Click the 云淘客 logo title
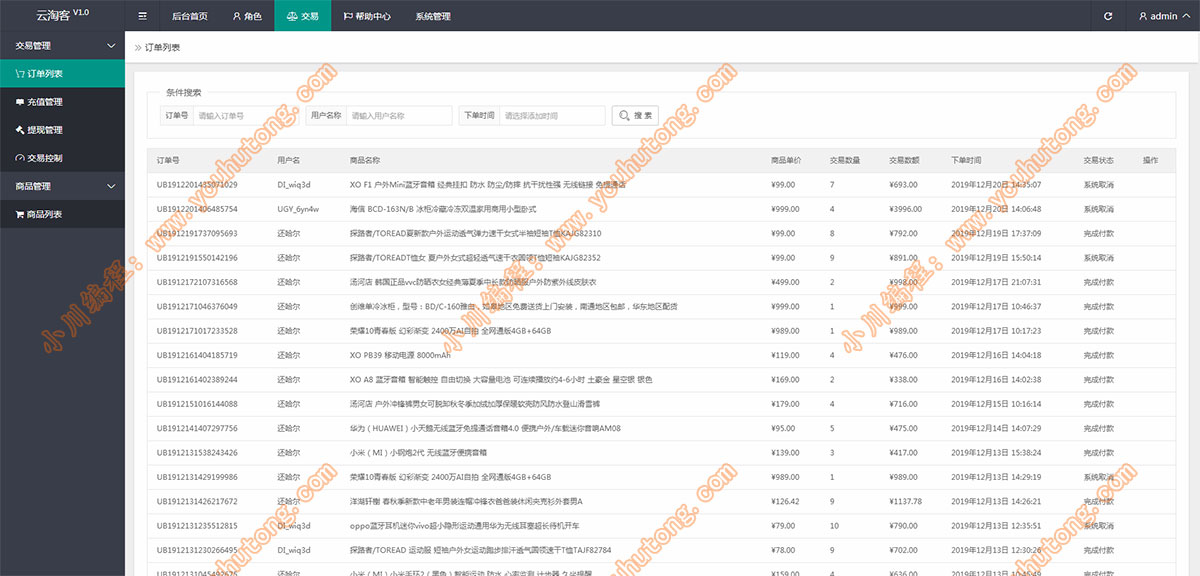The width and height of the screenshot is (1200, 576). click(x=62, y=15)
